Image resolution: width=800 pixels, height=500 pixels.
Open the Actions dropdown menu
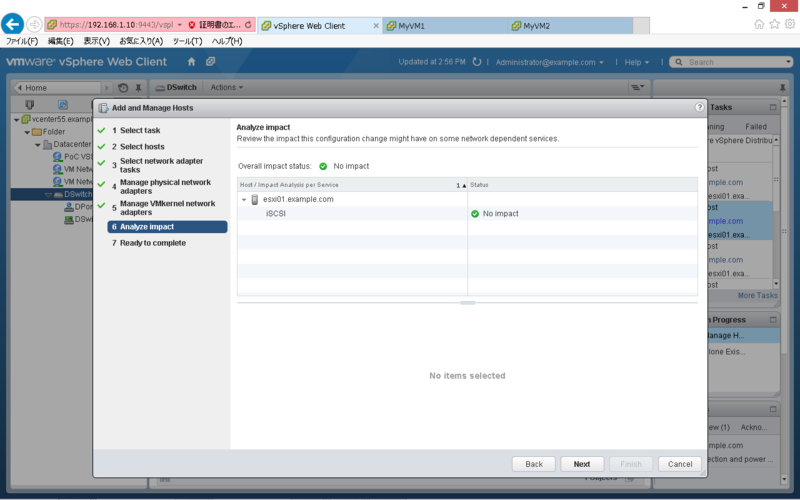pyautogui.click(x=227, y=87)
